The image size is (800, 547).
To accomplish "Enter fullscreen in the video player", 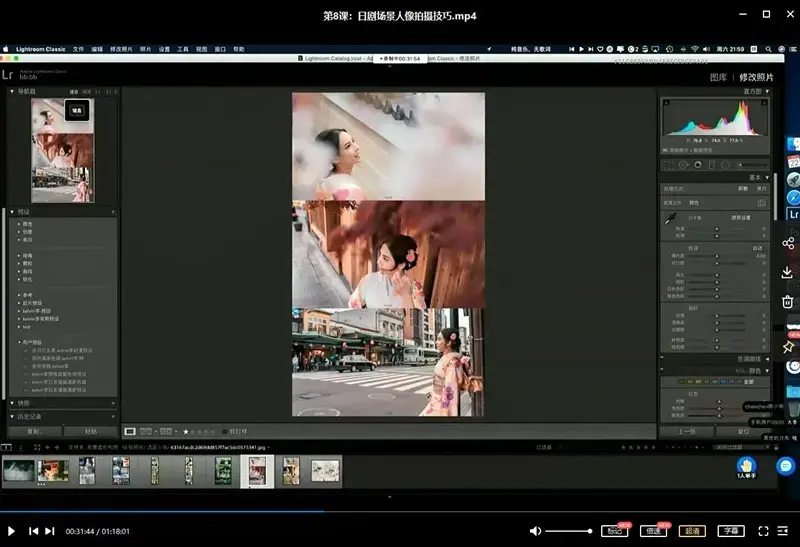I will click(x=764, y=531).
